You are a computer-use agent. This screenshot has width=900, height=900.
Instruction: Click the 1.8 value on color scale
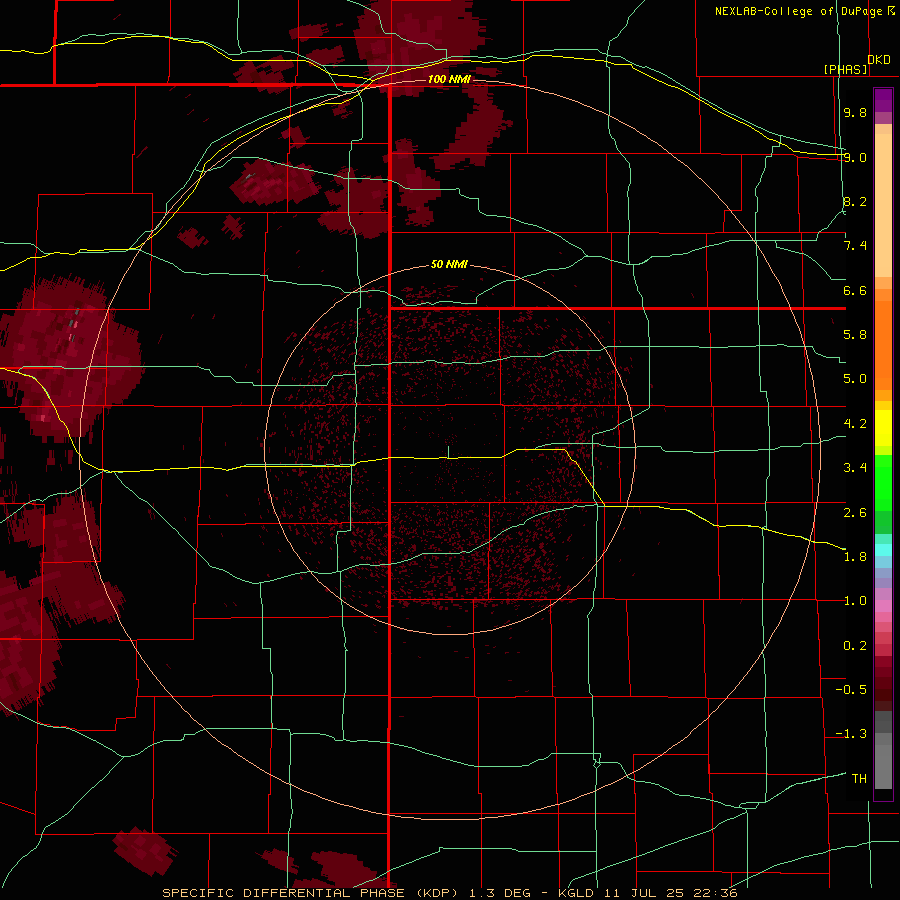[855, 557]
